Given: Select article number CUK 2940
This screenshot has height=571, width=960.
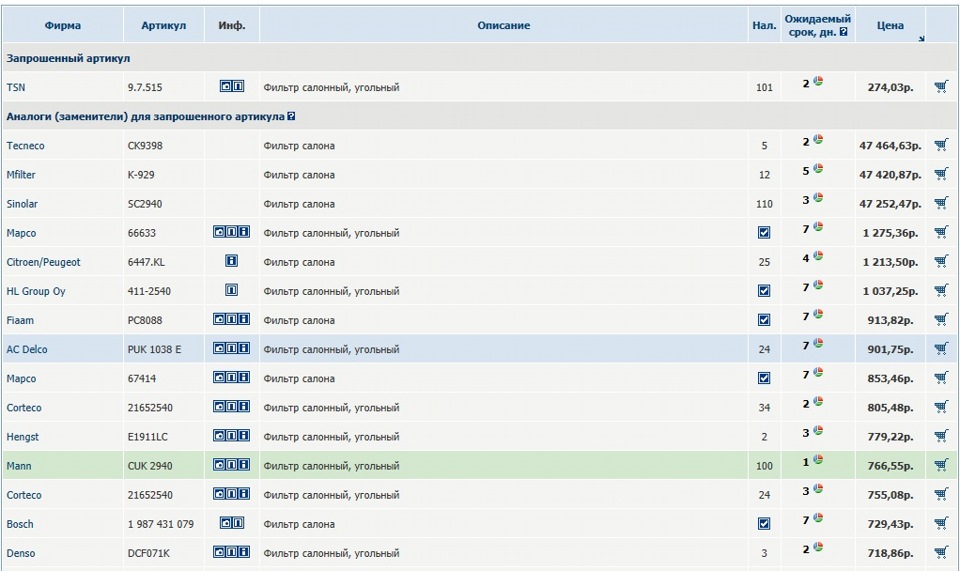Looking at the screenshot, I should tap(150, 466).
